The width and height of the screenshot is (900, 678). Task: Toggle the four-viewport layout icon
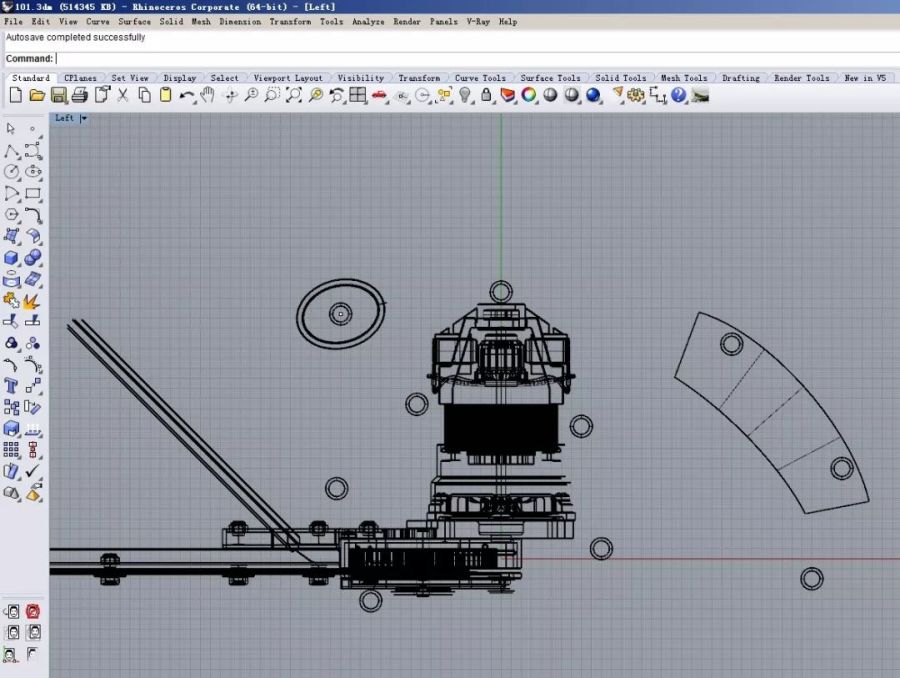357,95
